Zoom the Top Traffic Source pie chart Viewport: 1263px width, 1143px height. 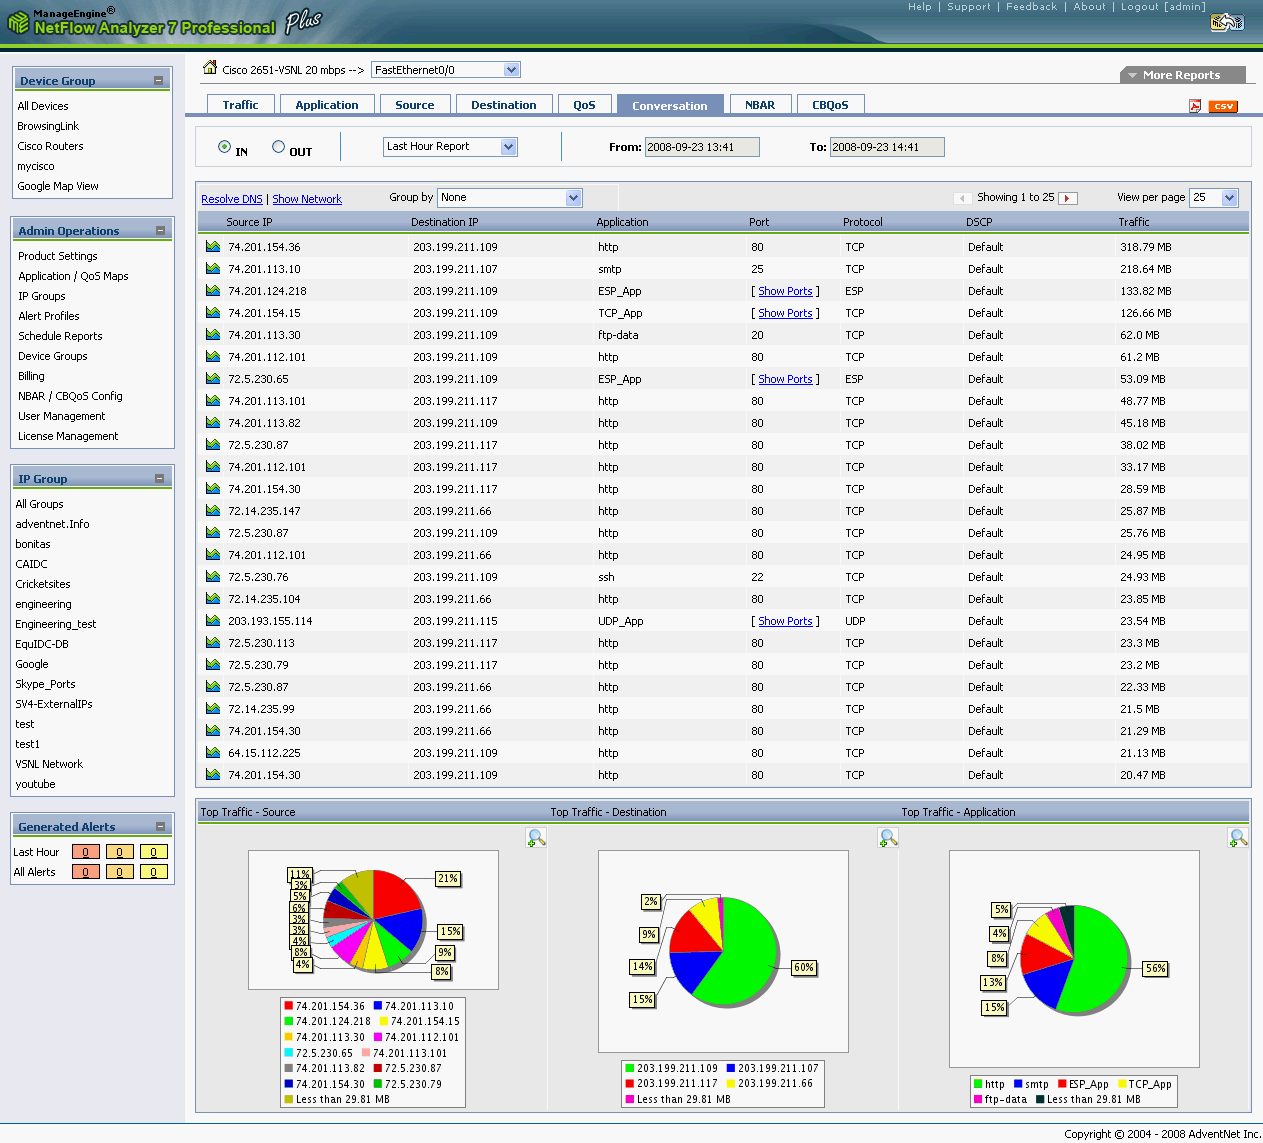point(536,838)
